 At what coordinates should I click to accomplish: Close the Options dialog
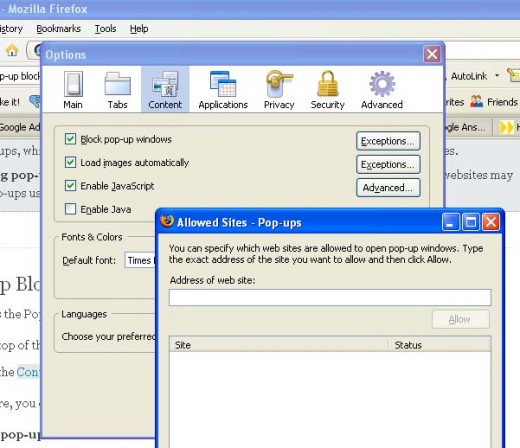point(432,54)
